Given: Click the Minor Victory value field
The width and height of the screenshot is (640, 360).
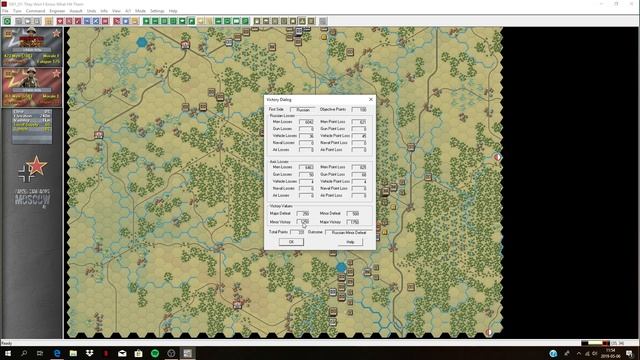Looking at the screenshot, I should pyautogui.click(x=303, y=222).
